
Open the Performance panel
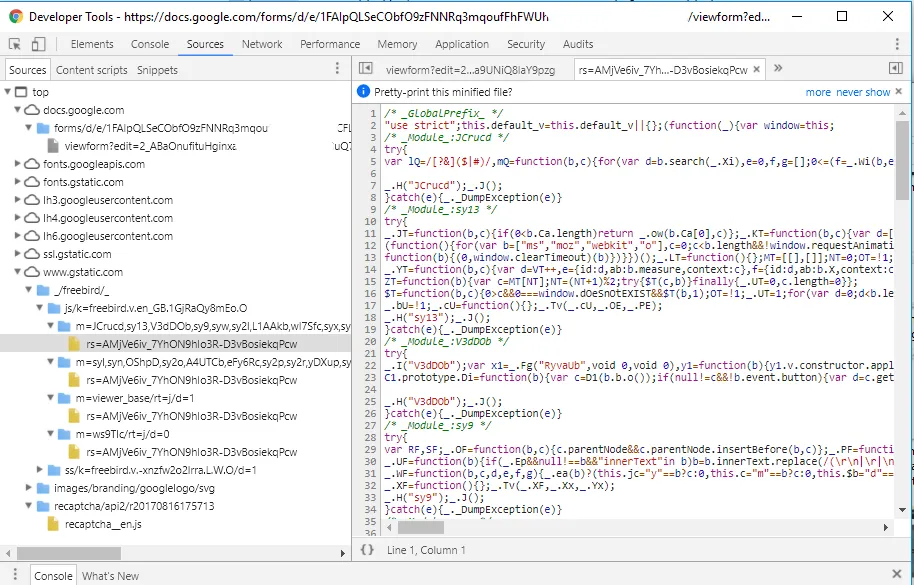330,44
